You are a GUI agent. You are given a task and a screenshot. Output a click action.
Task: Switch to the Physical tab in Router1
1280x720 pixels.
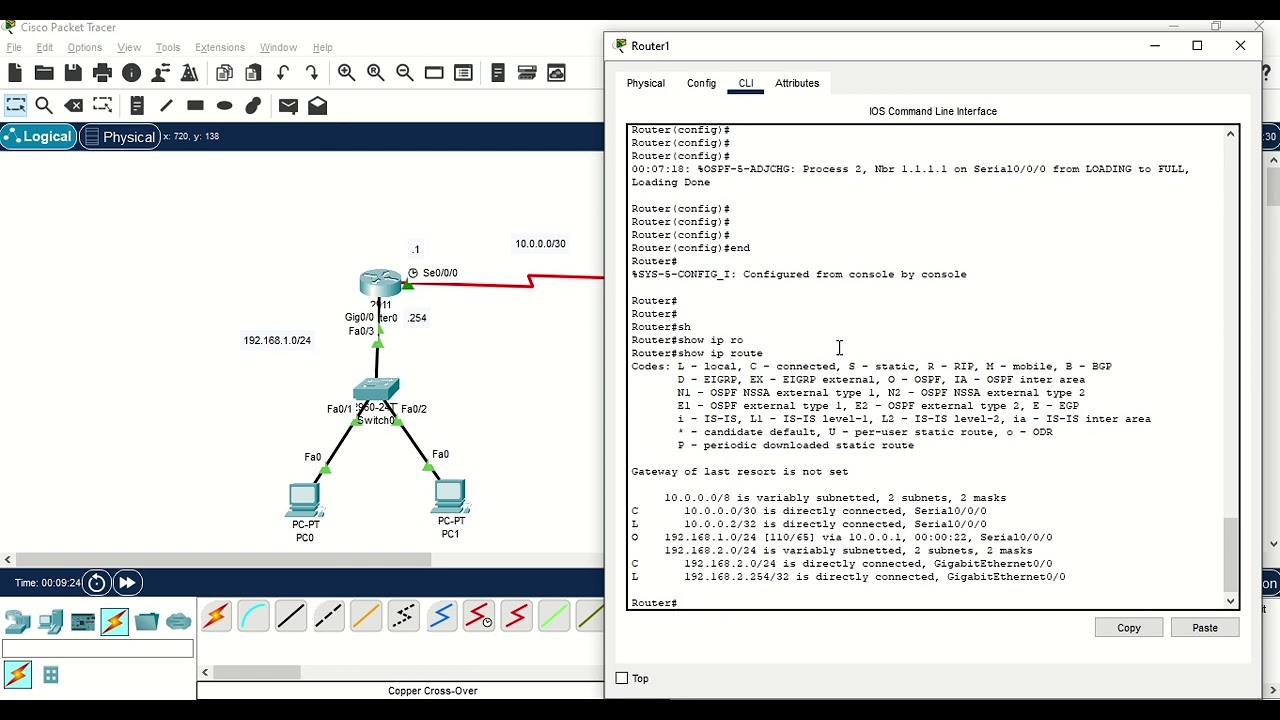coord(646,83)
